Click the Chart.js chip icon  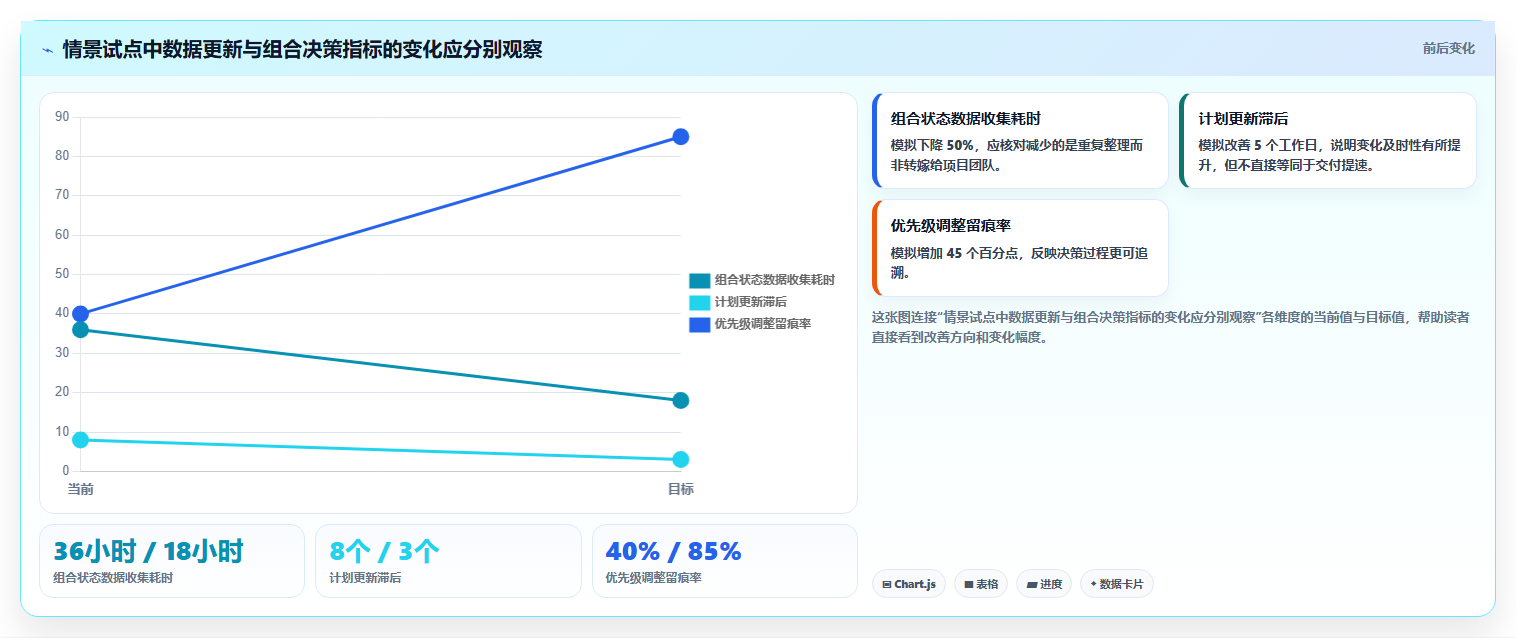886,584
